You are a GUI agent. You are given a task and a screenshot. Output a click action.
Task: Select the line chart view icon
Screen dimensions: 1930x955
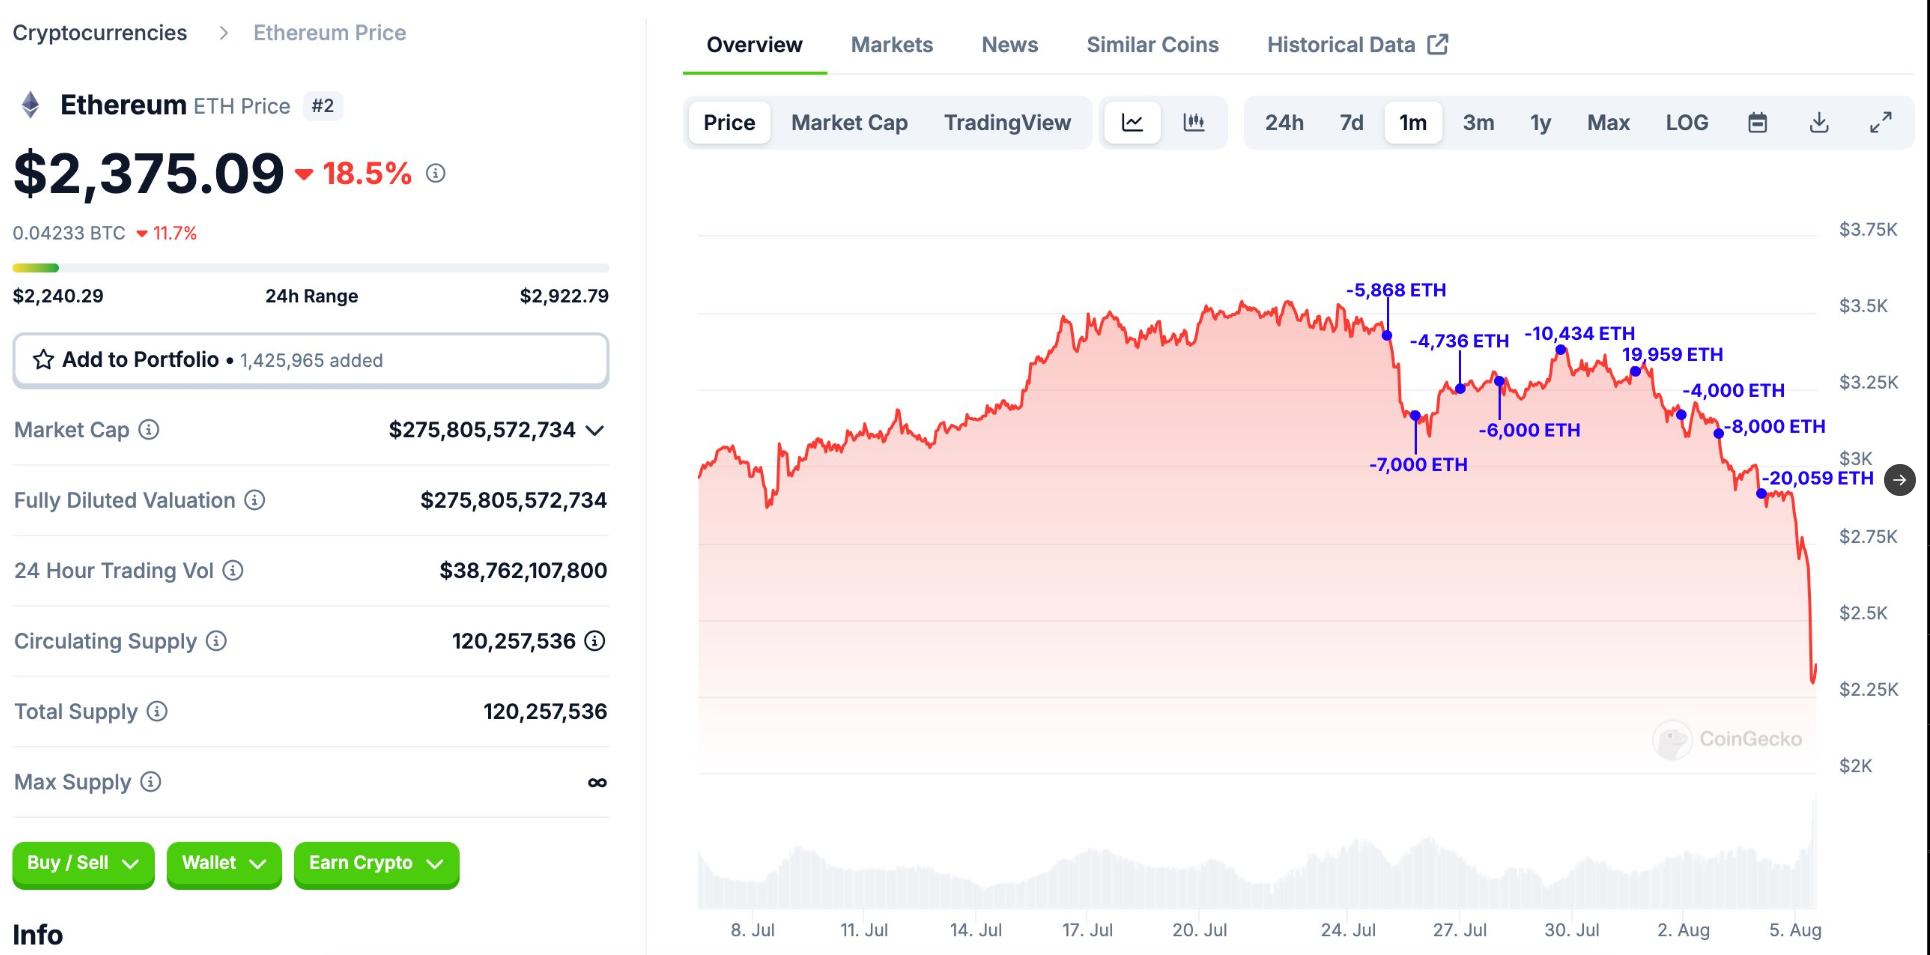tap(1131, 122)
